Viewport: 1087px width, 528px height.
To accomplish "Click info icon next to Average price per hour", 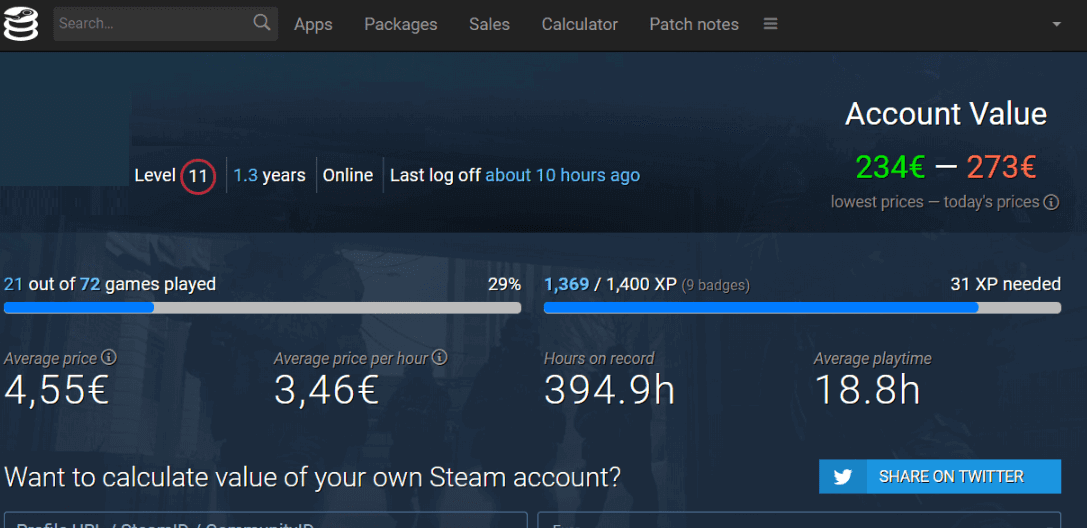I will (x=439, y=357).
